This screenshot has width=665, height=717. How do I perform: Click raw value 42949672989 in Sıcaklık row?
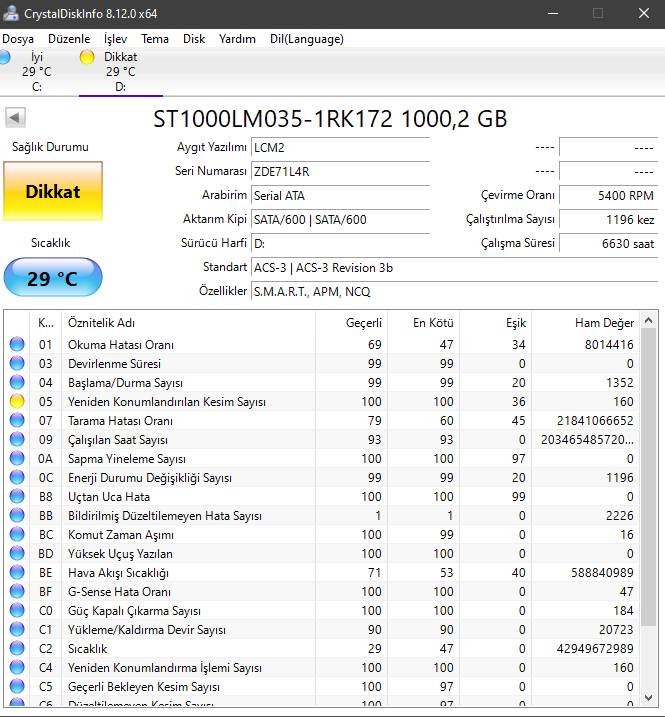coord(595,648)
